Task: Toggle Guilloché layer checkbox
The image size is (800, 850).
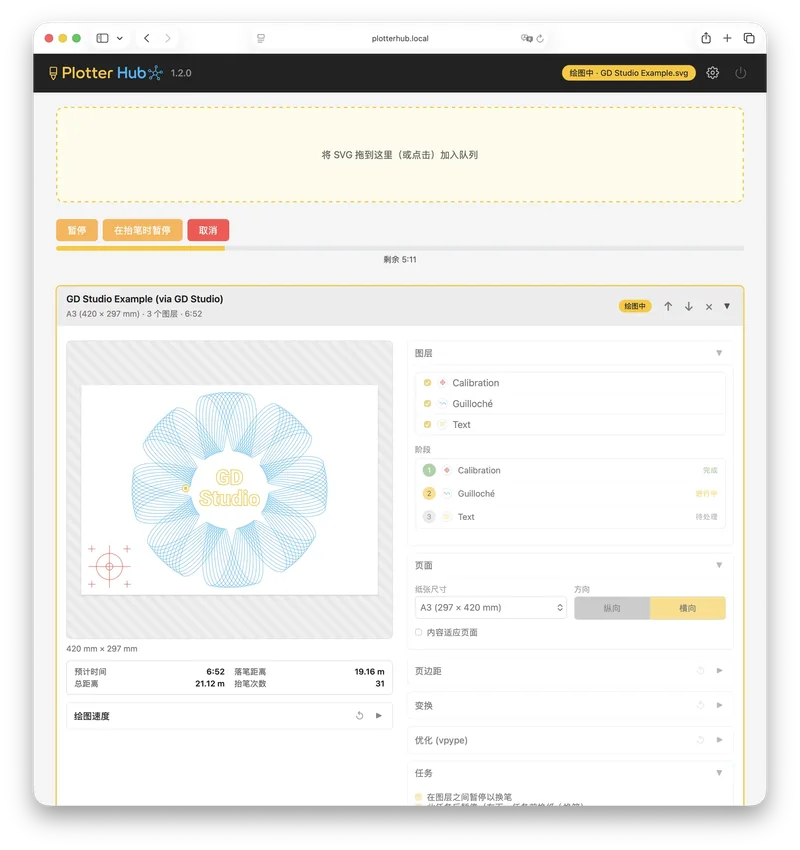Action: (x=427, y=403)
